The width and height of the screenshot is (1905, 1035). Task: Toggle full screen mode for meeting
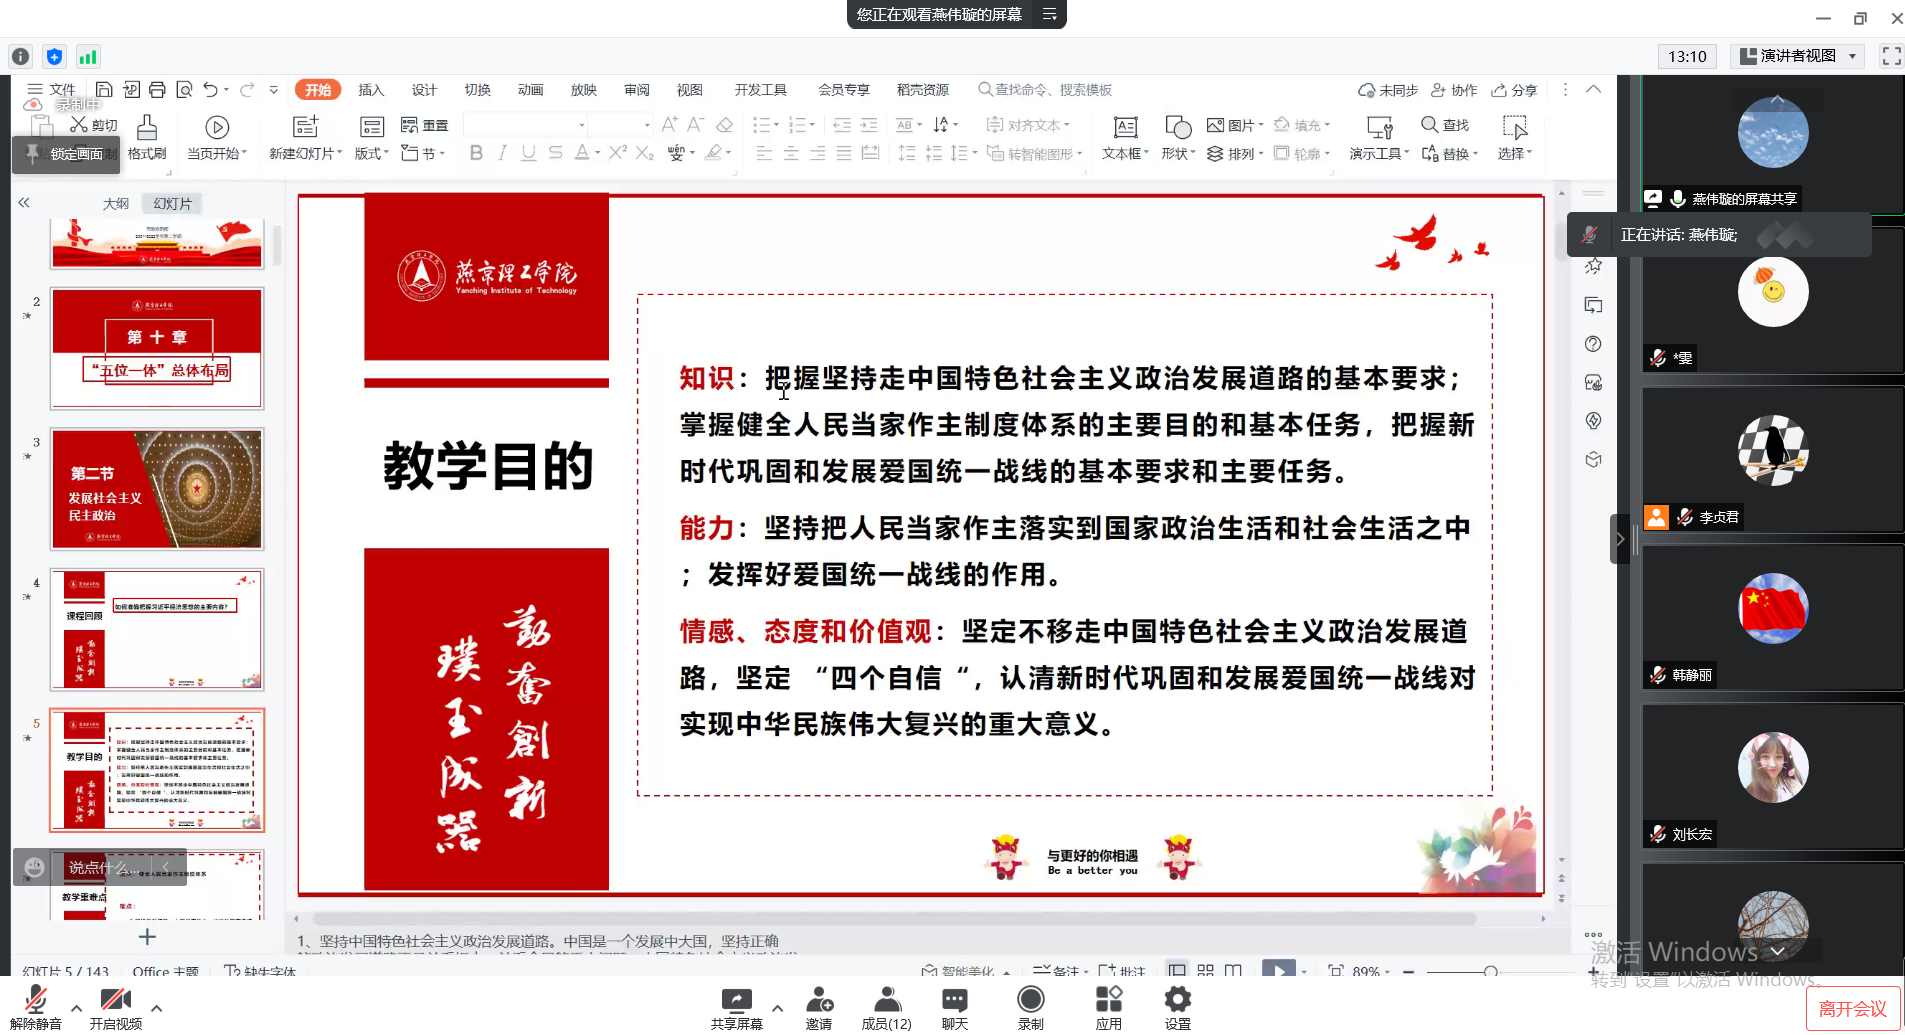pos(1890,56)
